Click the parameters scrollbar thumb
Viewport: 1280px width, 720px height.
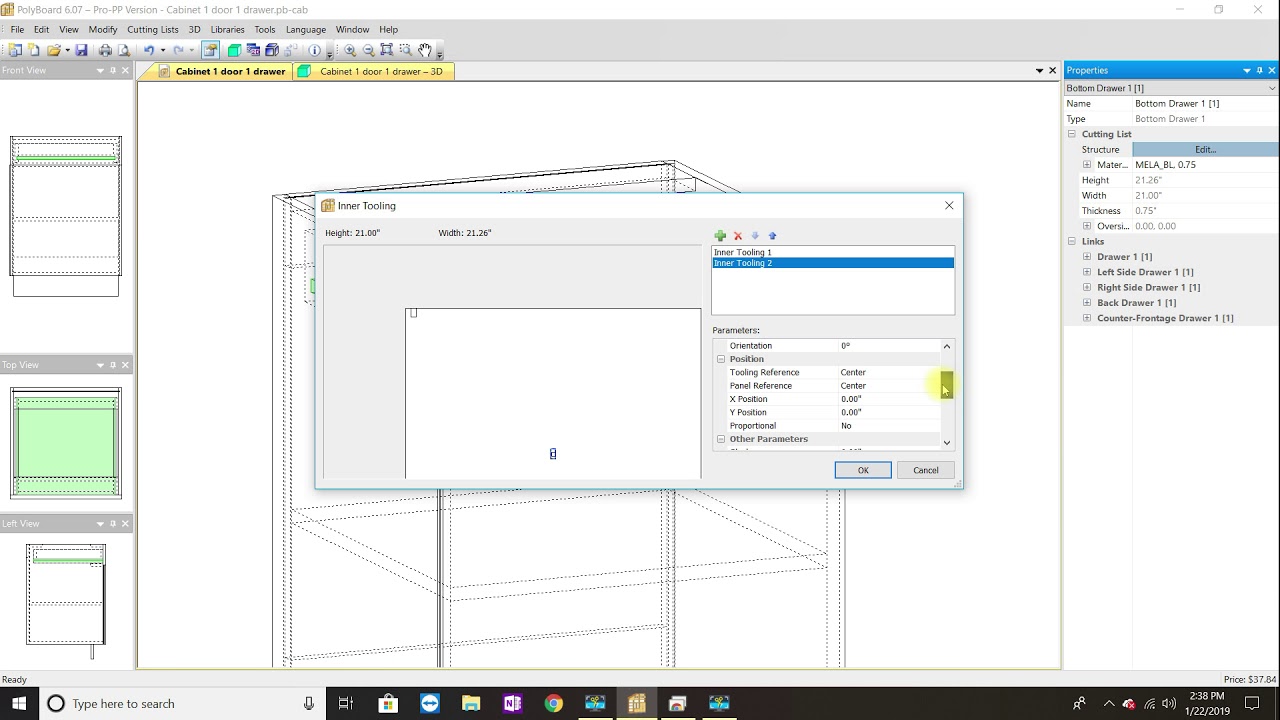(947, 384)
